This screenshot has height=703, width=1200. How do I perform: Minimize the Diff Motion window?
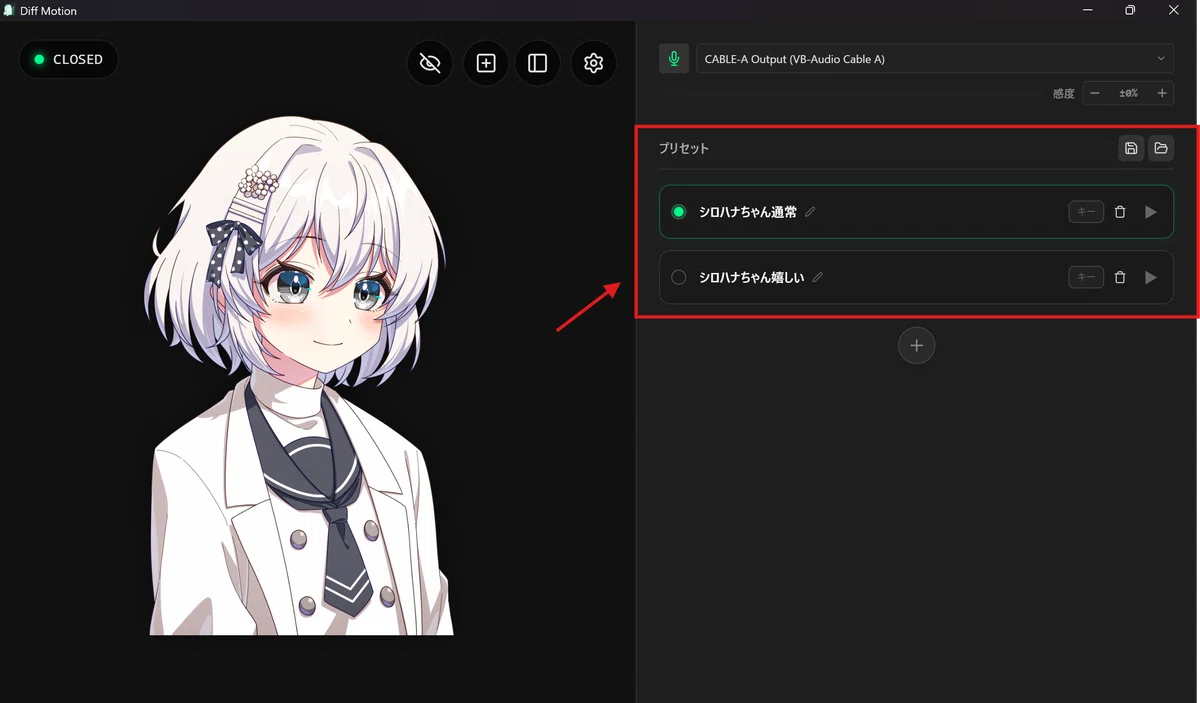coord(1086,10)
